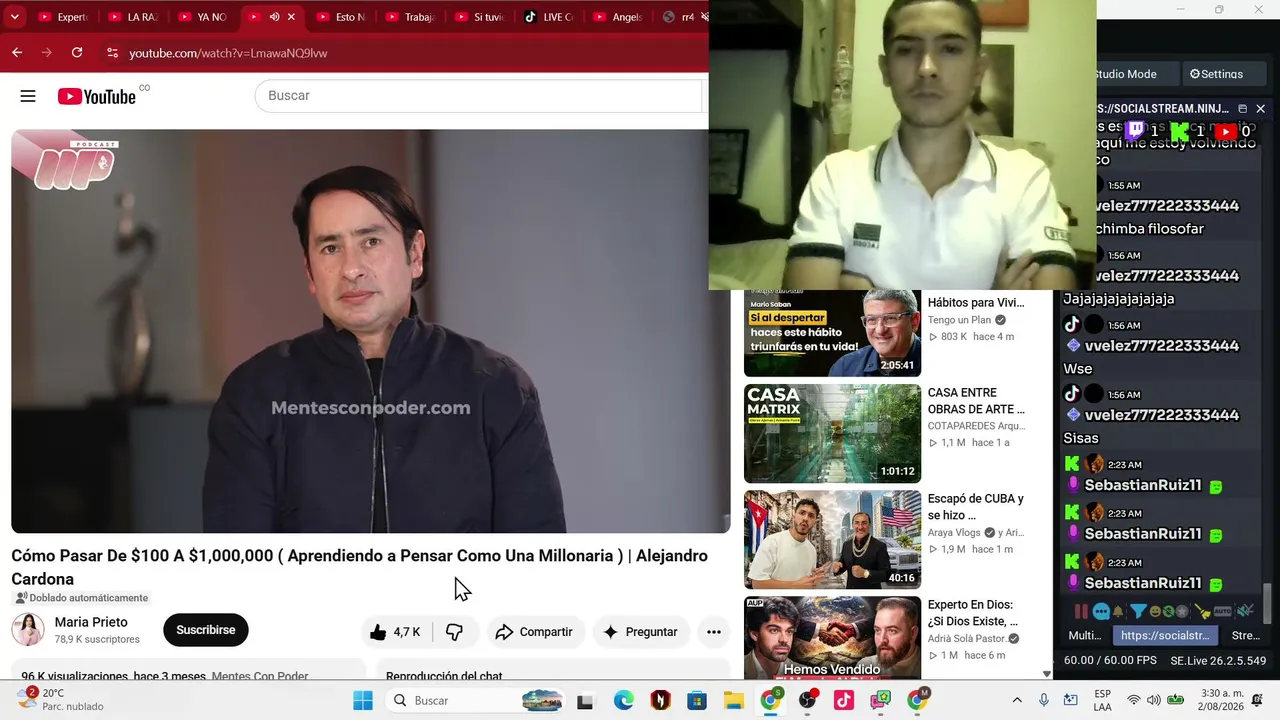Focus the YouTube Buscar search field
This screenshot has width=1280, height=720.
[x=480, y=96]
